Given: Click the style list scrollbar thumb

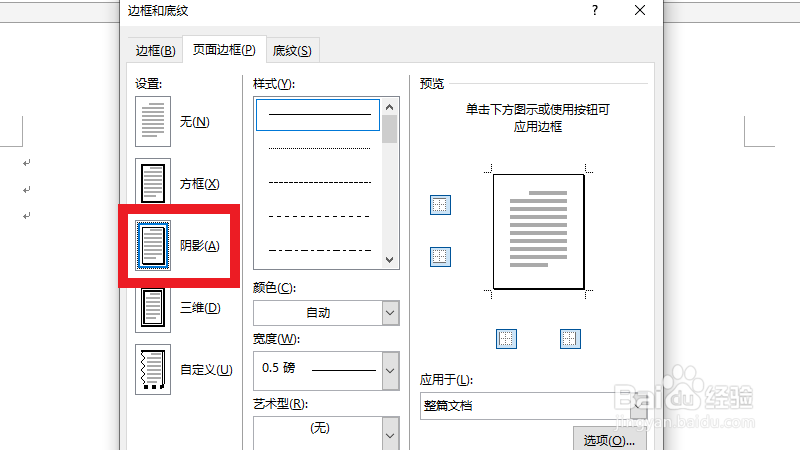Looking at the screenshot, I should click(x=389, y=129).
